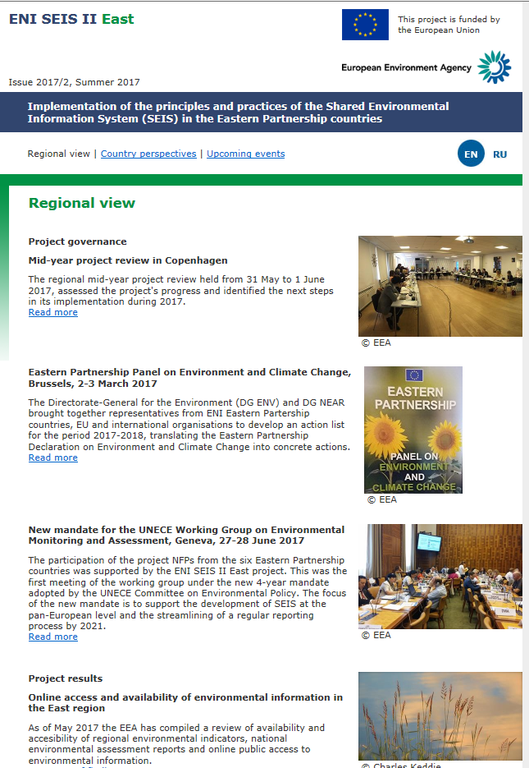Image resolution: width=529 pixels, height=768 pixels.
Task: Open the Geneva working group photo
Action: tap(440, 576)
